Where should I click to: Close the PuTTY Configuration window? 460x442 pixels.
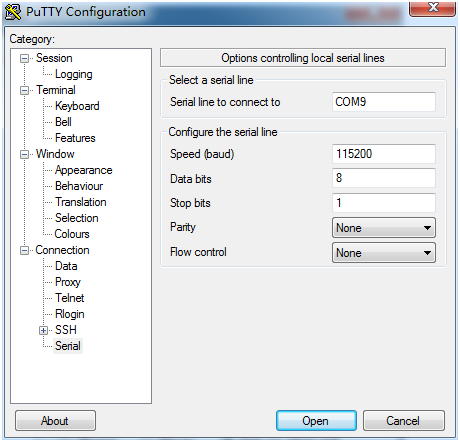(x=432, y=8)
